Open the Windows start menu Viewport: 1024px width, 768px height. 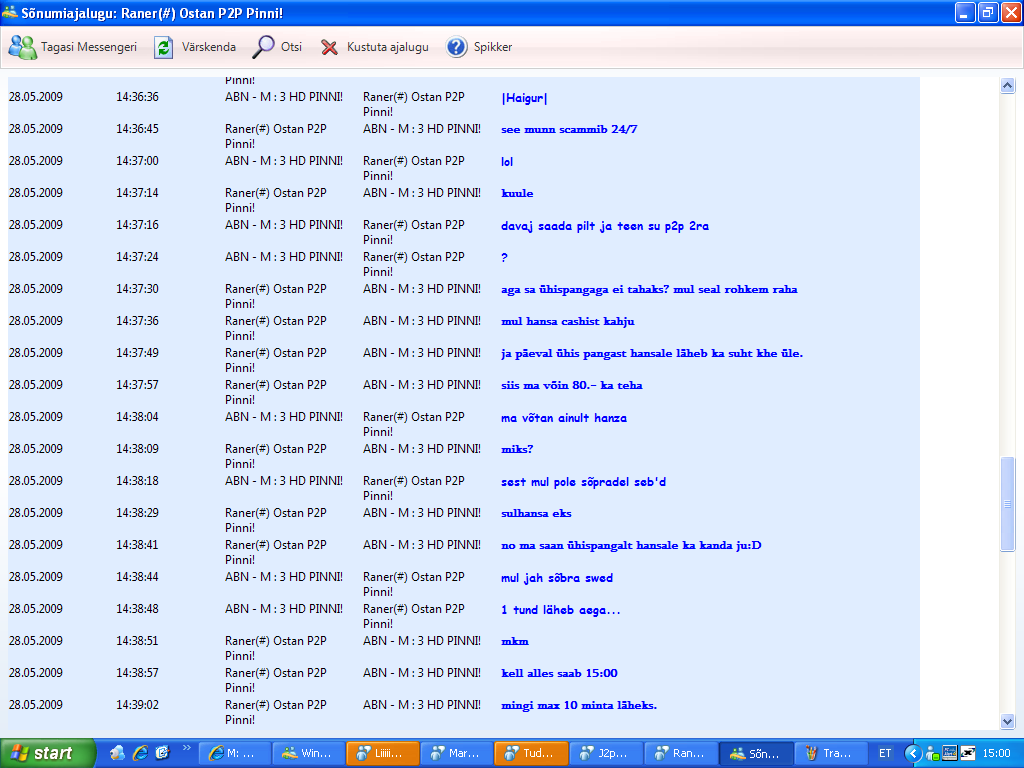pyautogui.click(x=48, y=753)
